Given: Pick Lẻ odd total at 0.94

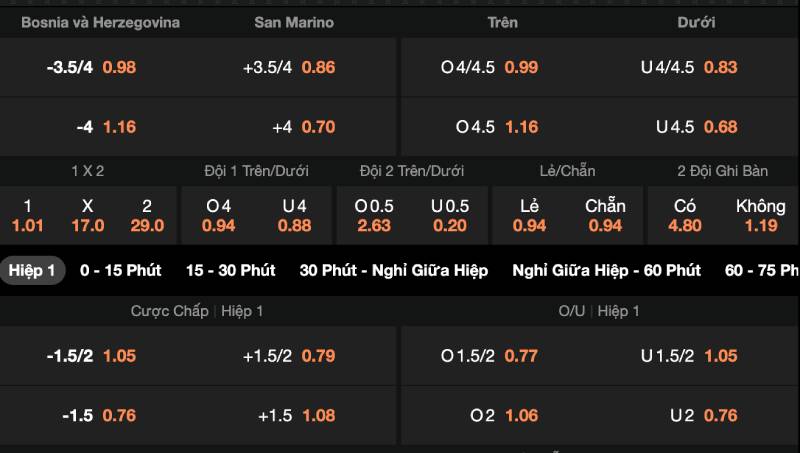Looking at the screenshot, I should tap(529, 215).
